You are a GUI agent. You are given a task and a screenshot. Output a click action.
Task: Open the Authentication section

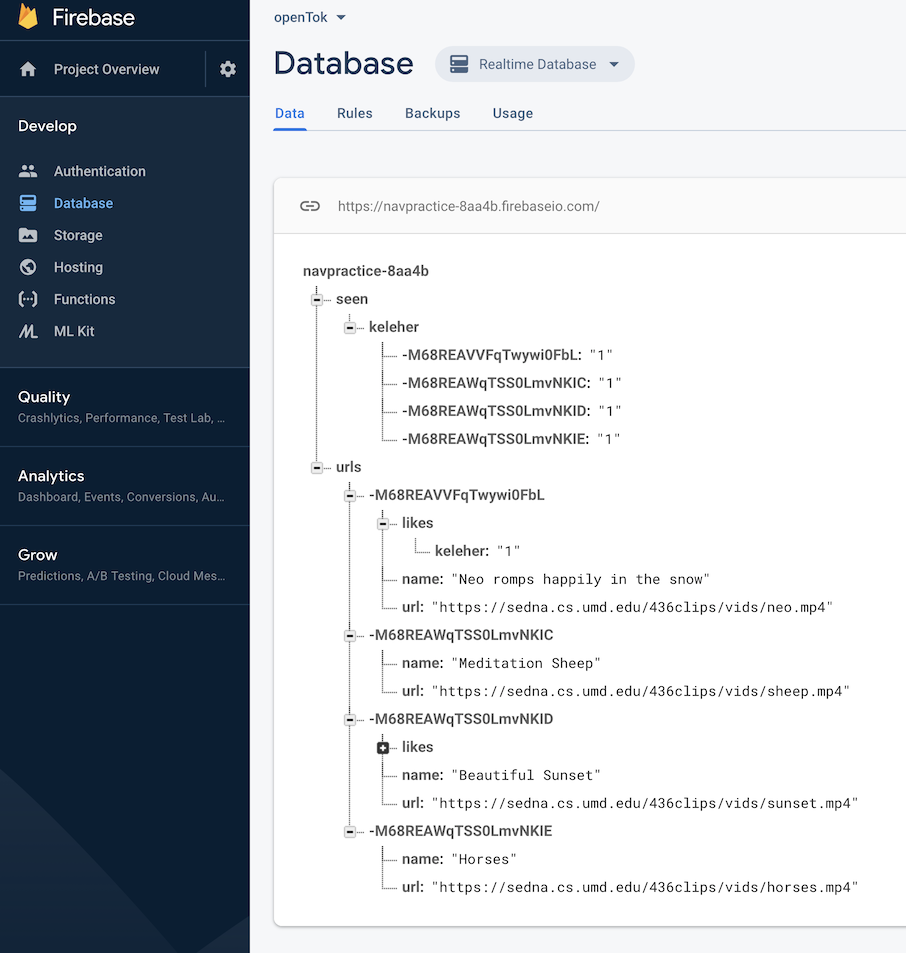pyautogui.click(x=100, y=171)
